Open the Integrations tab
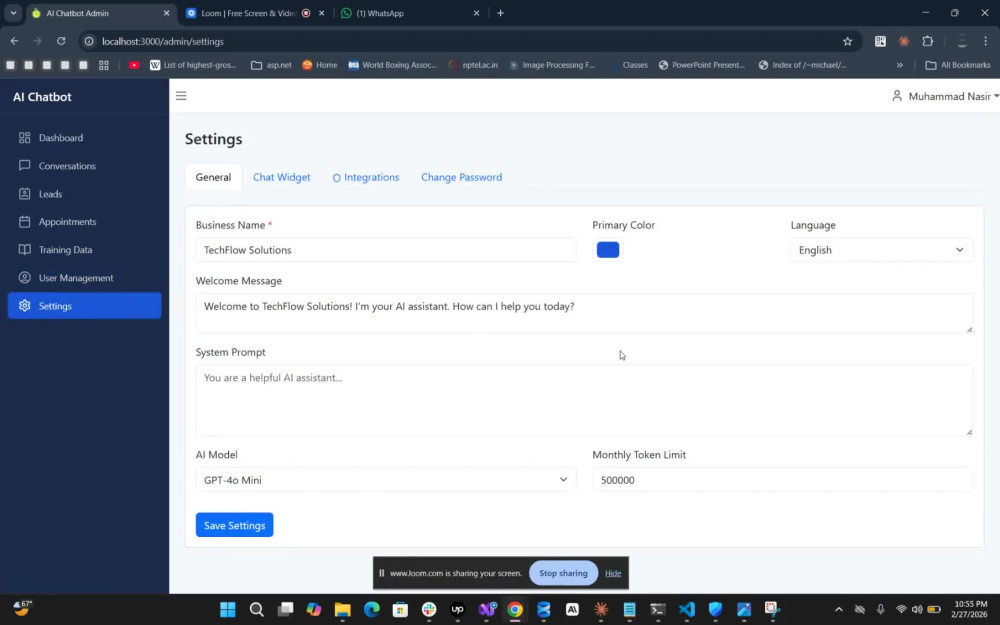 click(x=366, y=177)
